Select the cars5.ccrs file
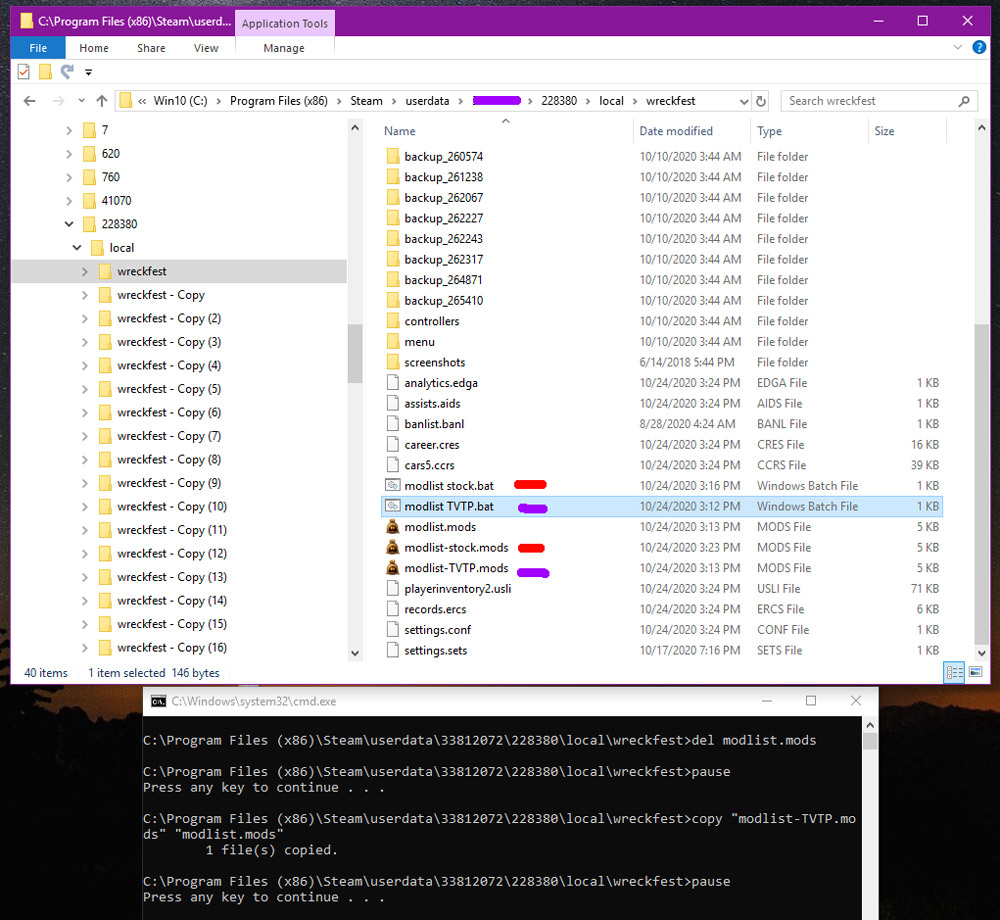 (x=429, y=465)
